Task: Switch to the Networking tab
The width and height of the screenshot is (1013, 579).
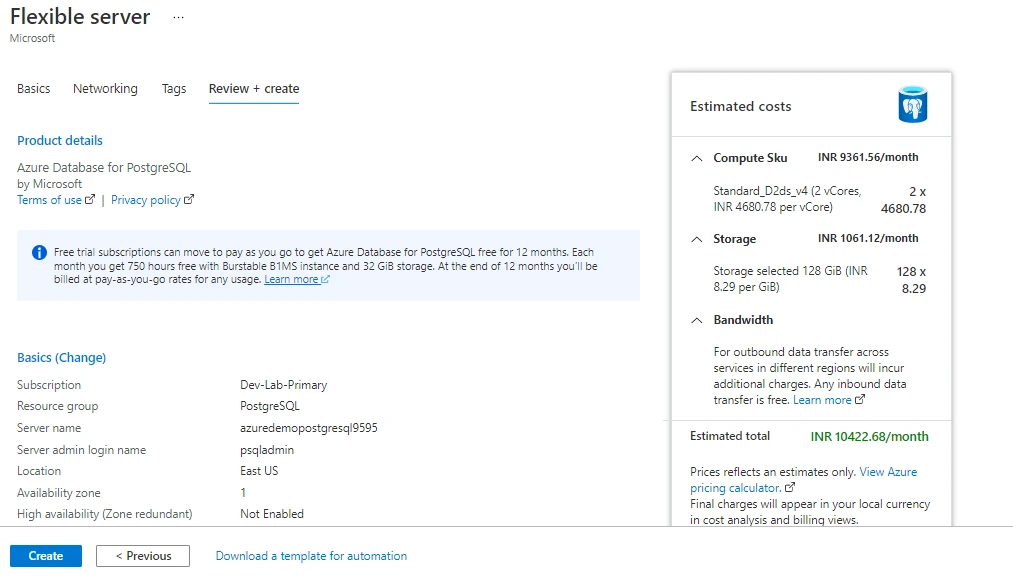Action: 105,88
